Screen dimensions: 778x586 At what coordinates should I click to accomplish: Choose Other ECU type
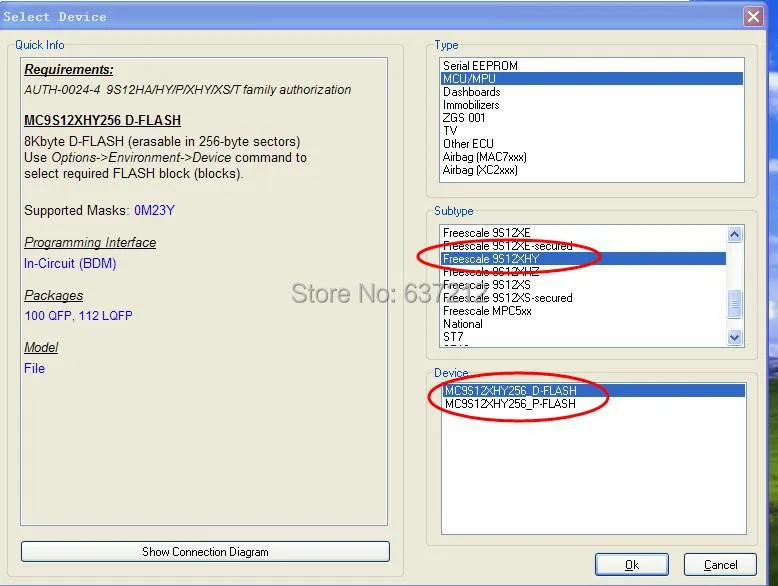(591, 144)
